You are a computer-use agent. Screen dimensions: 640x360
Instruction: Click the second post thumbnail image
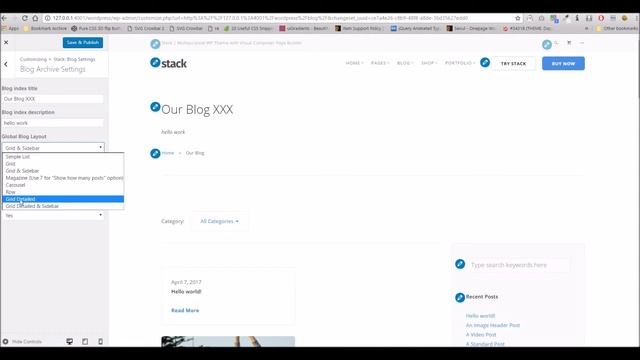(x=228, y=342)
